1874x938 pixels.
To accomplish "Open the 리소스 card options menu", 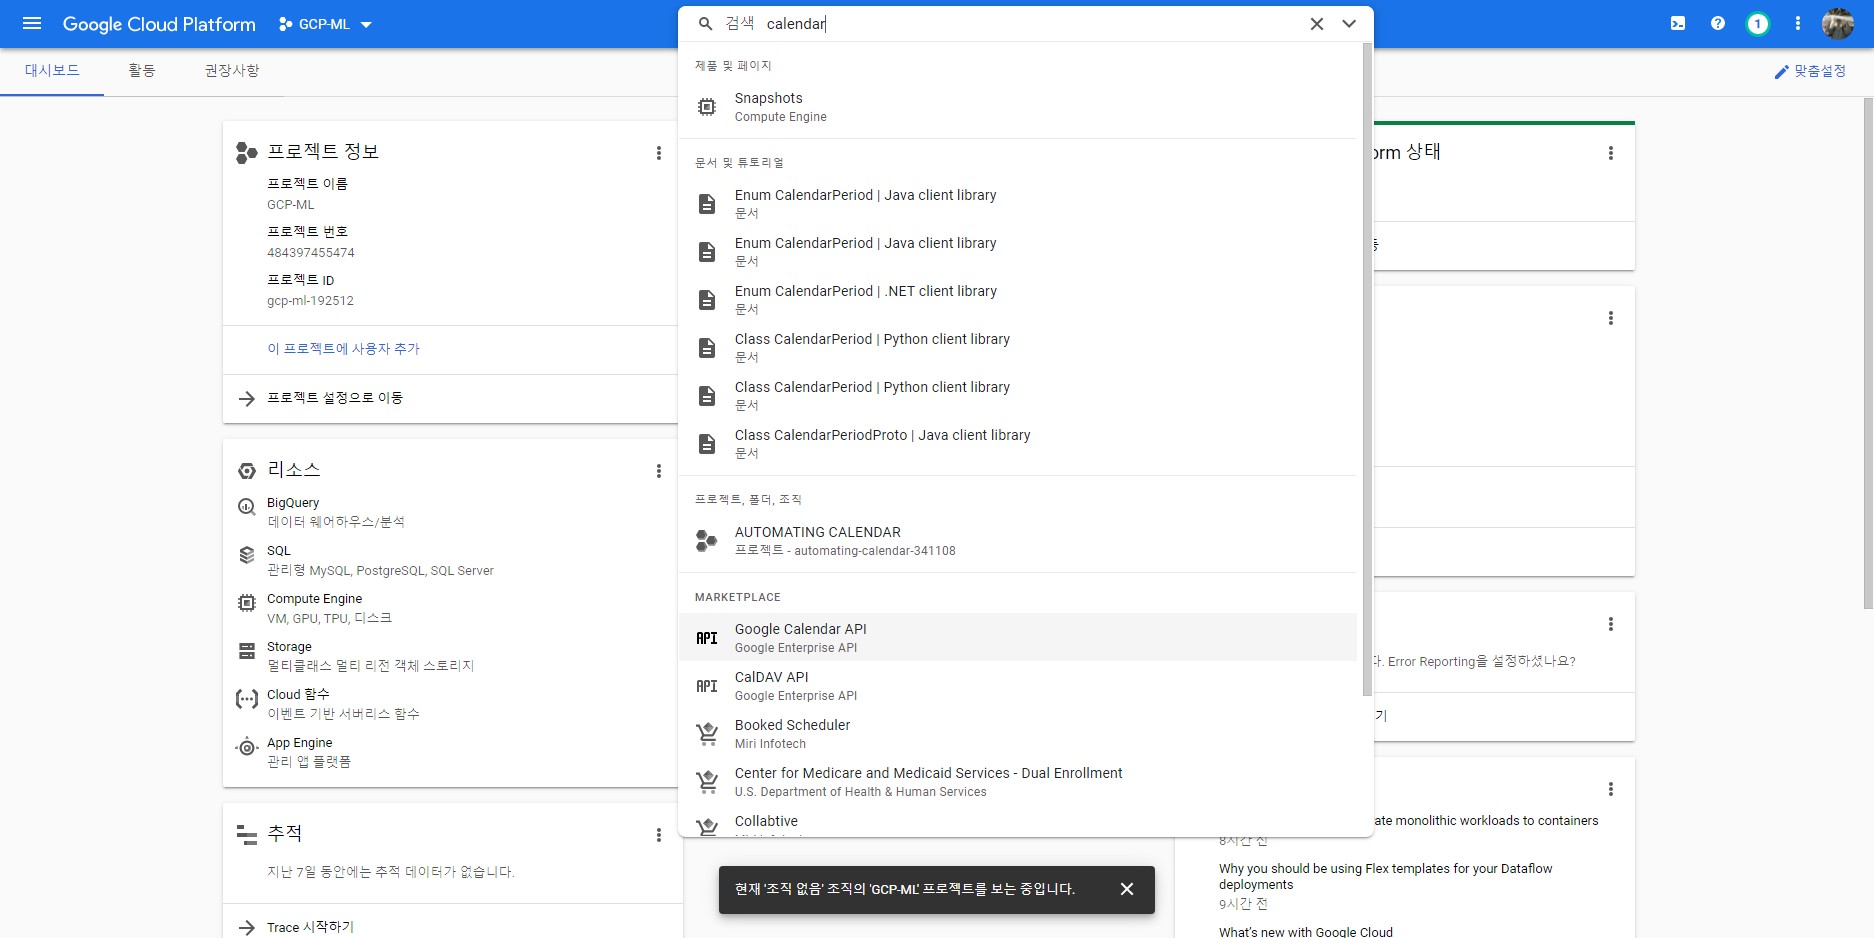I will 658,471.
